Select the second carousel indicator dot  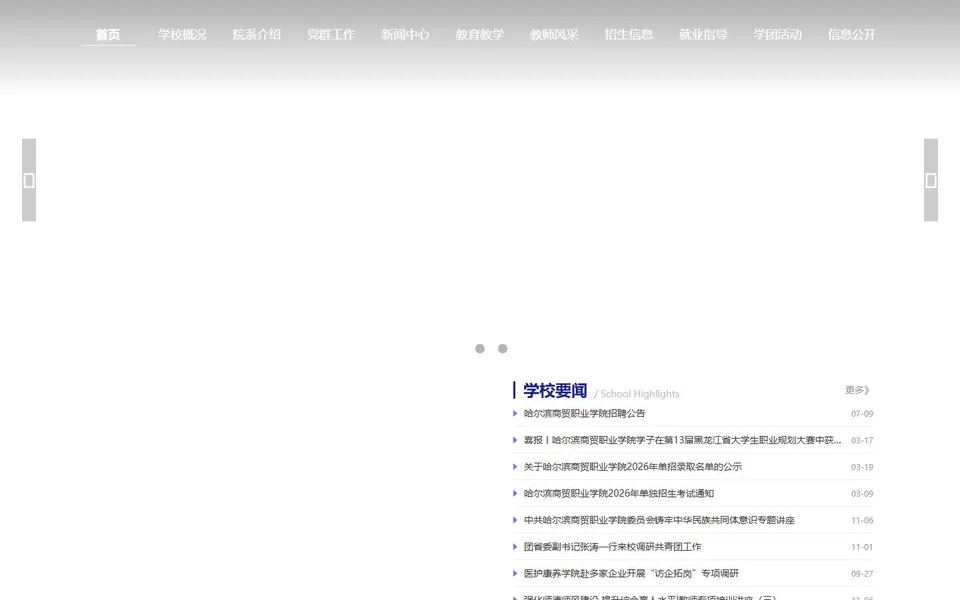(503, 348)
